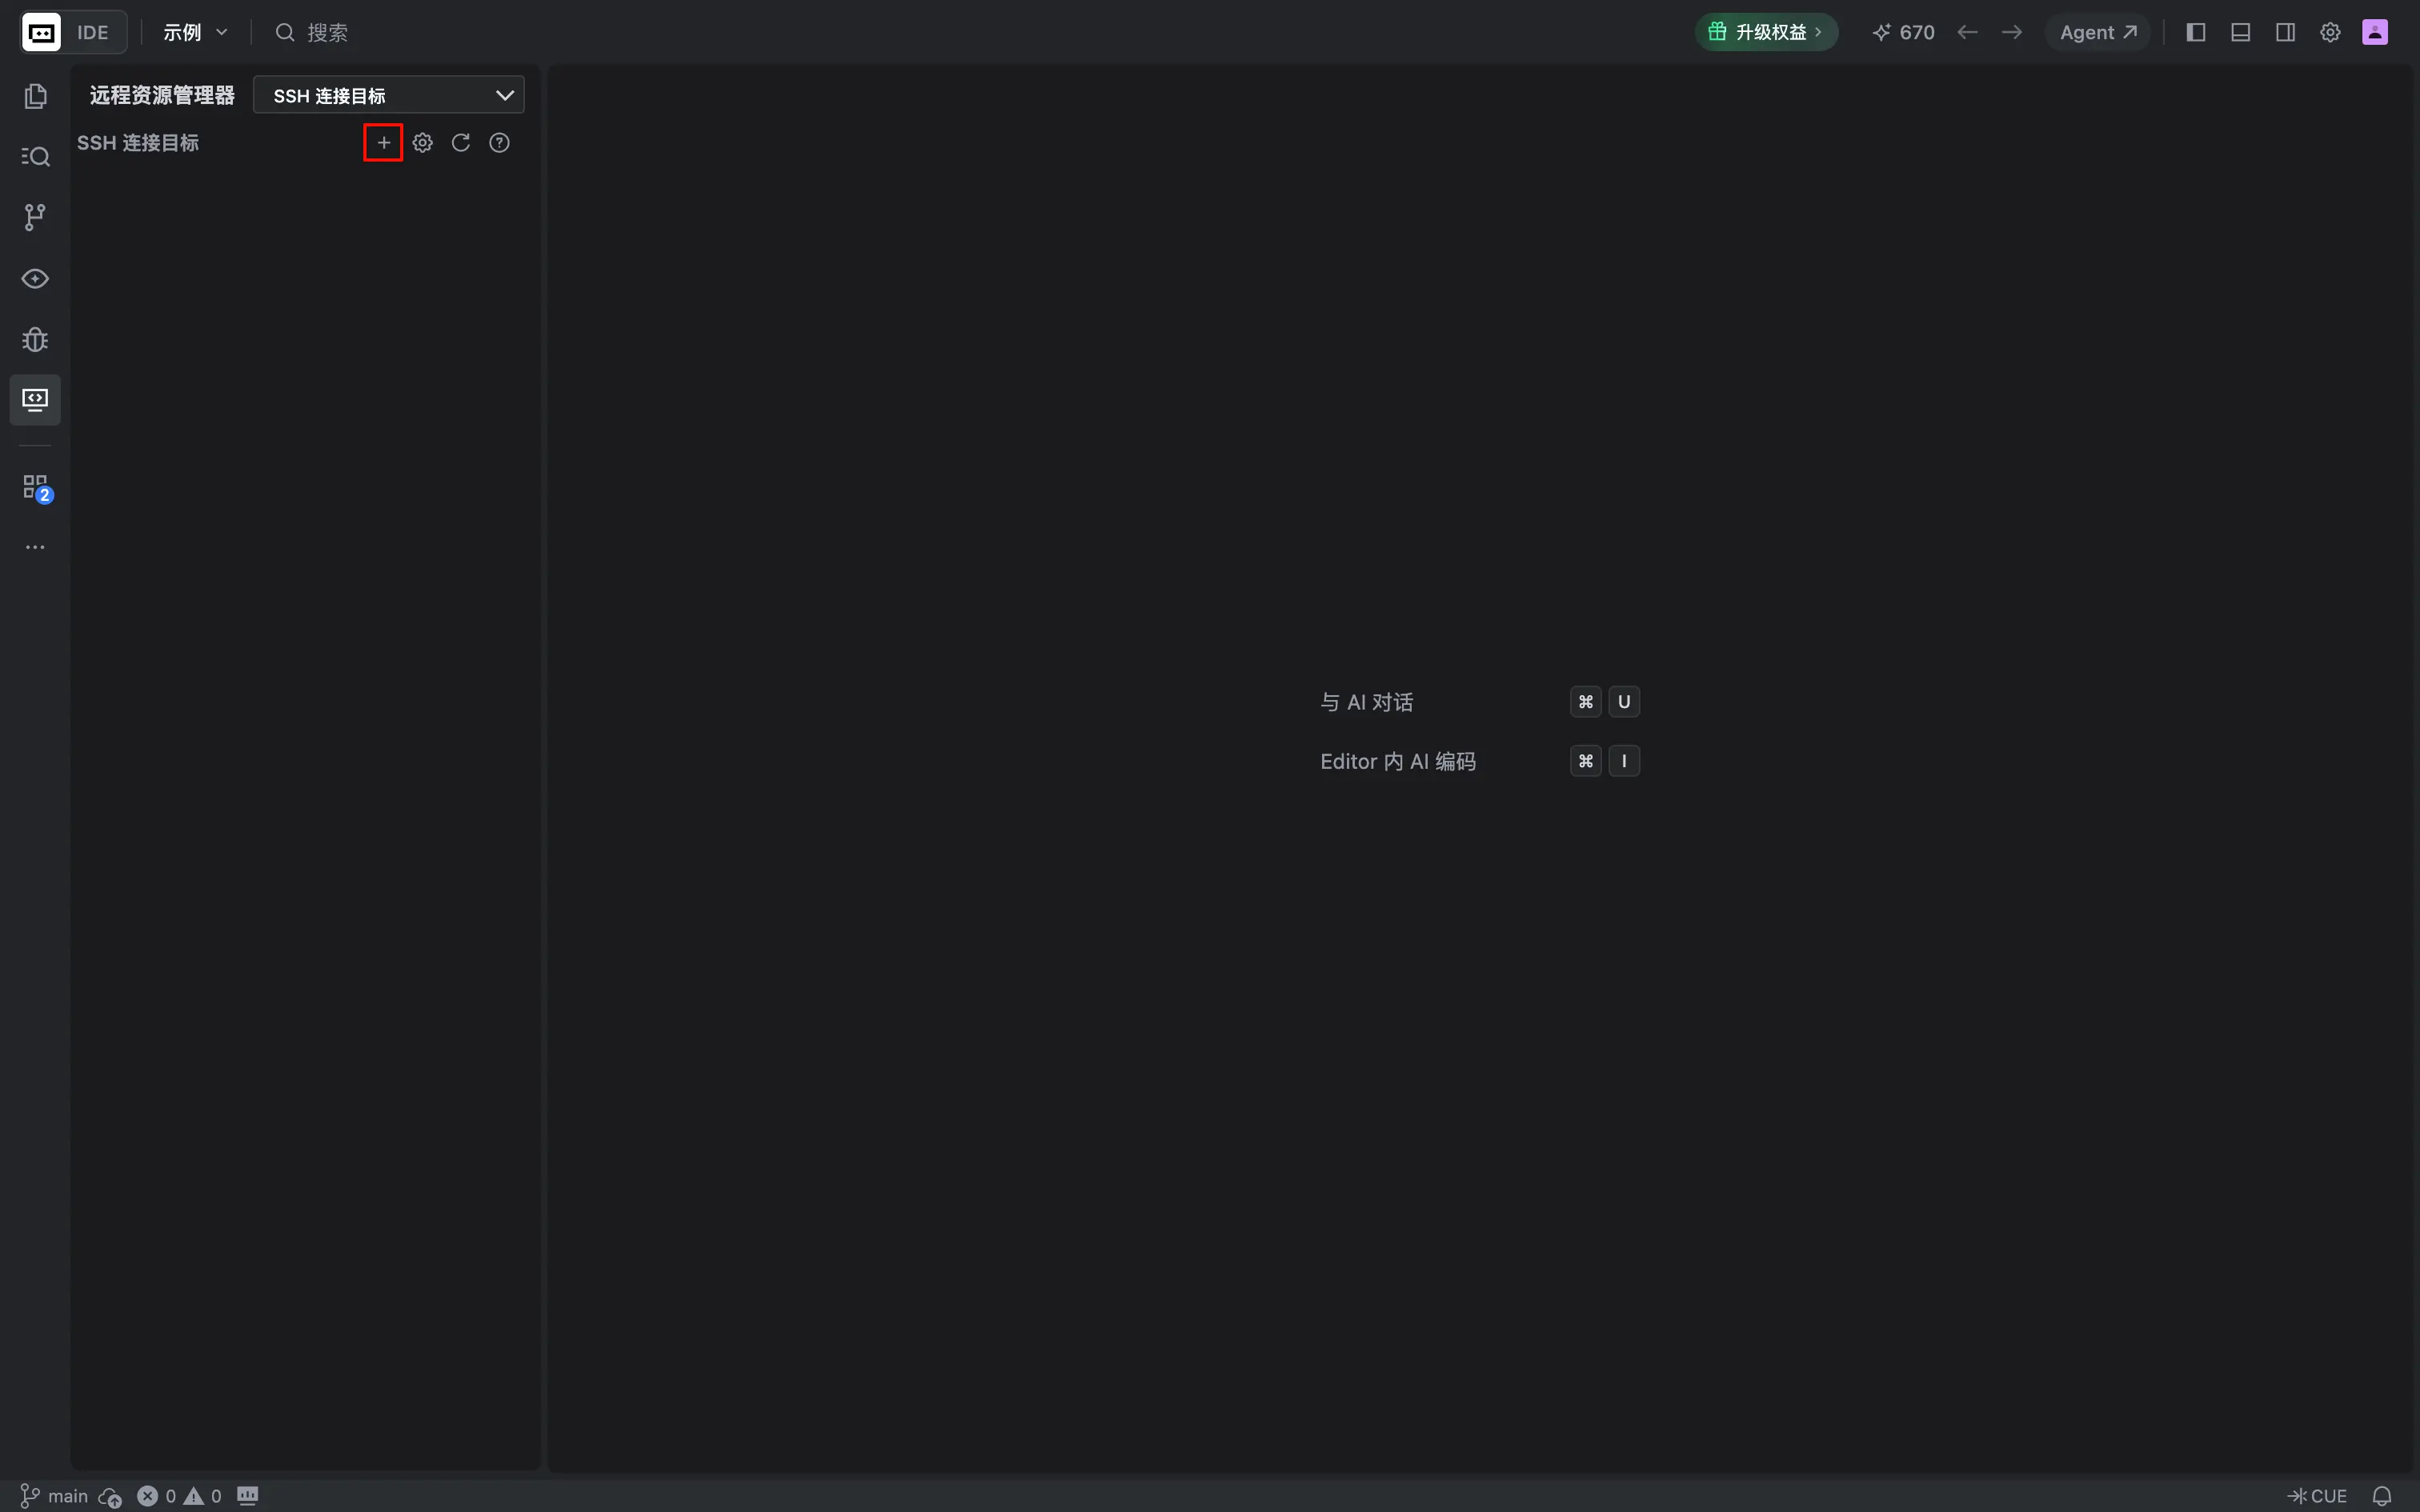Open errors and warnings count in status bar
This screenshot has width=2420, height=1512.
(179, 1496)
